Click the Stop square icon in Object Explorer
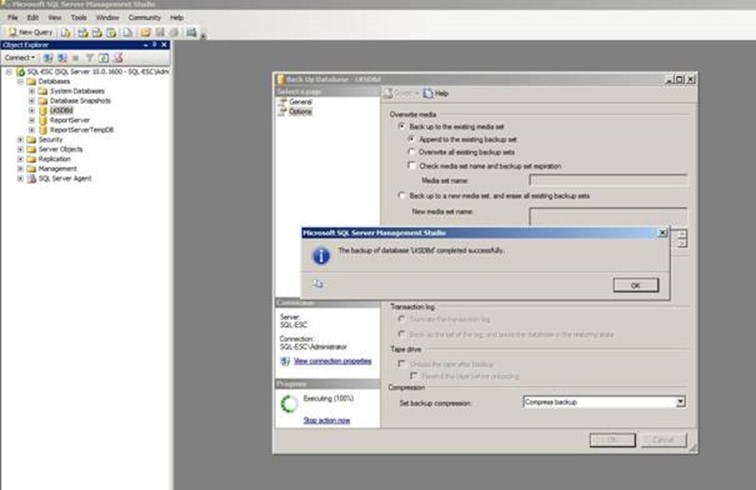 coord(76,58)
